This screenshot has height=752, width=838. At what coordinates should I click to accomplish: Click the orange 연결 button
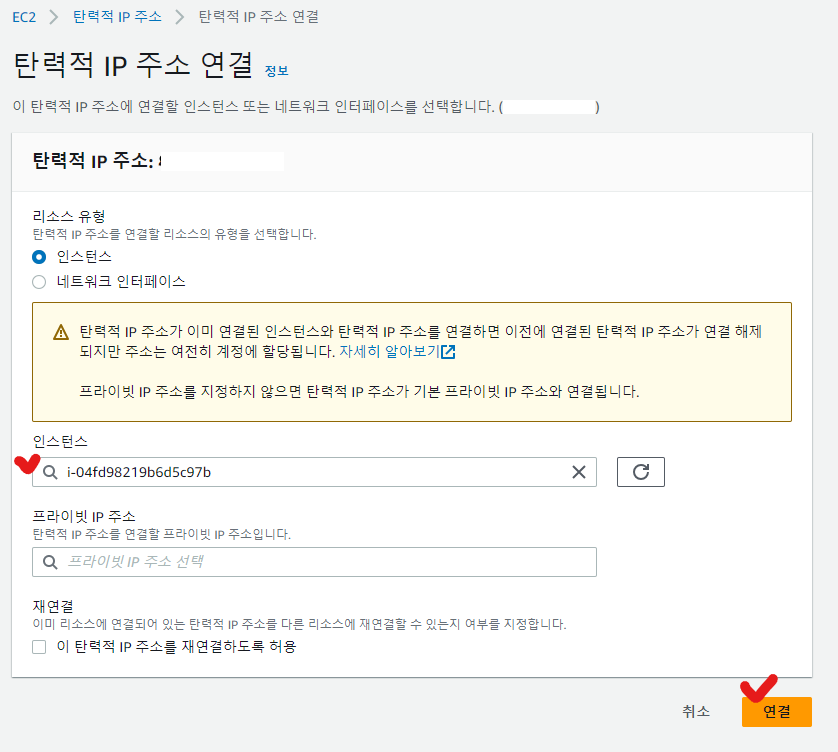[776, 711]
